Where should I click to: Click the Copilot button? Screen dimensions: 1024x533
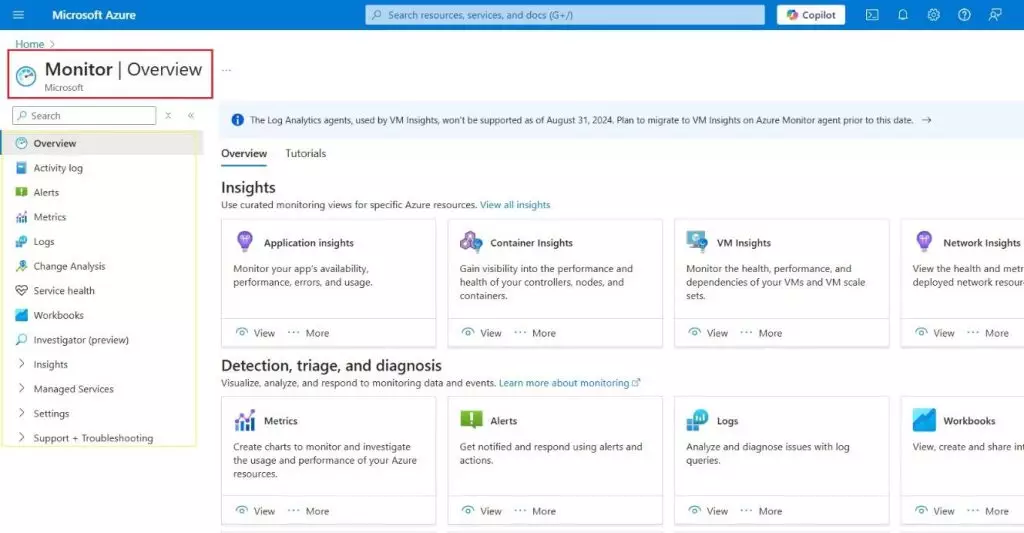coord(811,15)
